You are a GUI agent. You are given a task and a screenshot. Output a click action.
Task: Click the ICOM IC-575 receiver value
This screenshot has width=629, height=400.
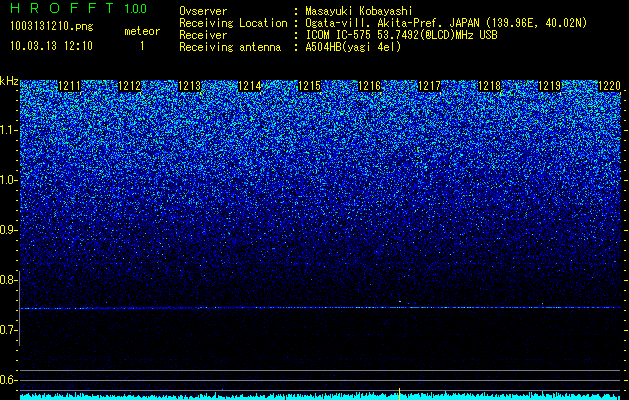click(x=402, y=35)
